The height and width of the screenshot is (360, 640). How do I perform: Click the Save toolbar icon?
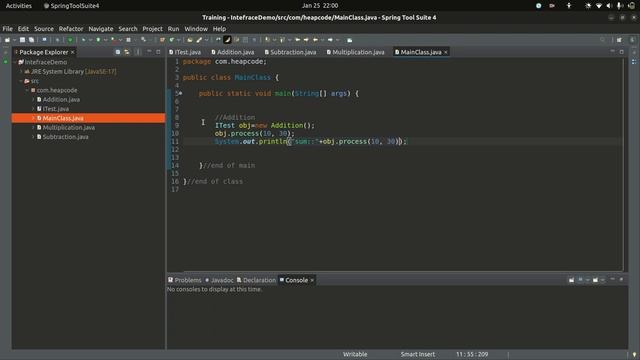click(x=22, y=40)
